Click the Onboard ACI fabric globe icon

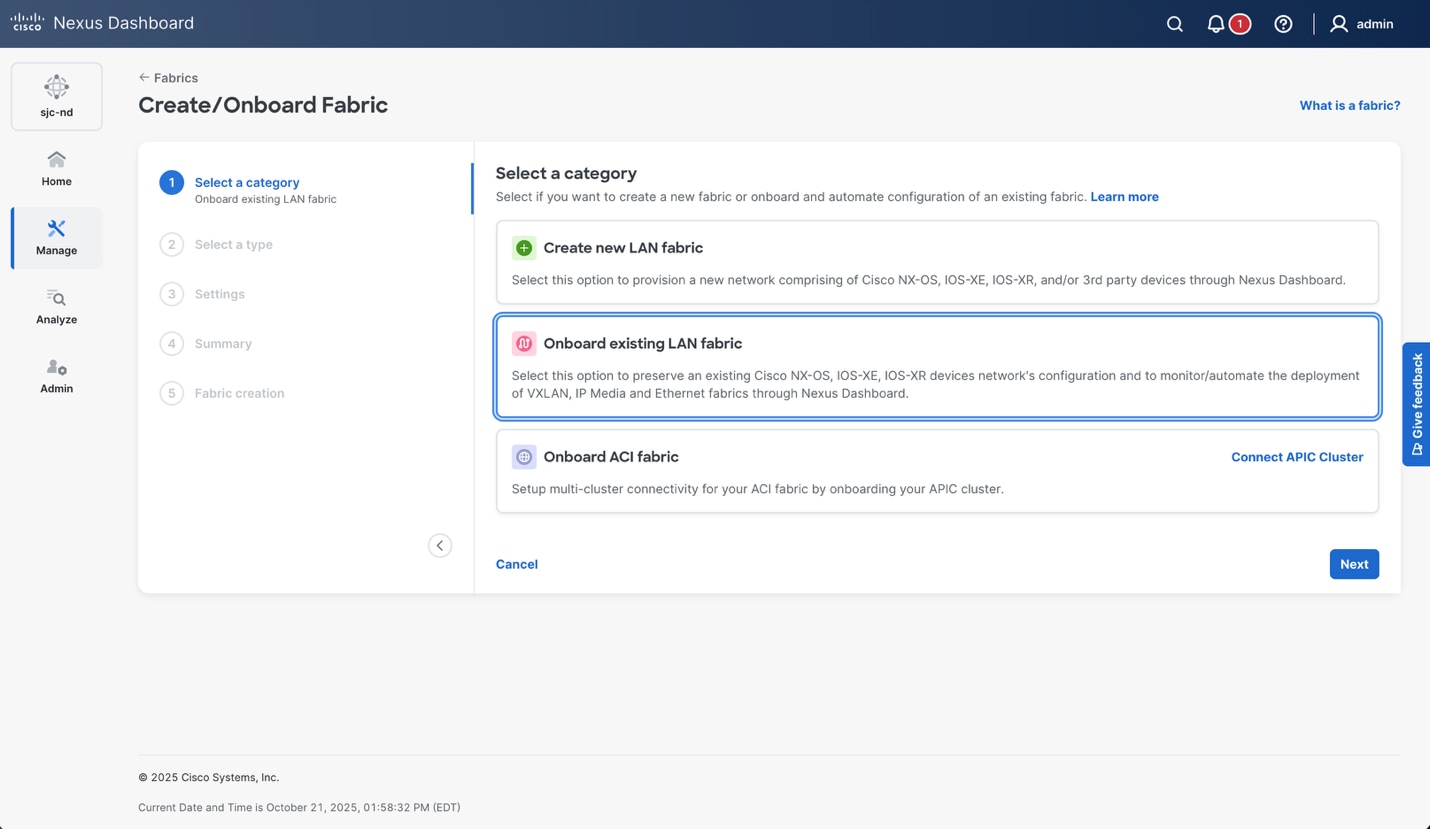click(x=524, y=457)
